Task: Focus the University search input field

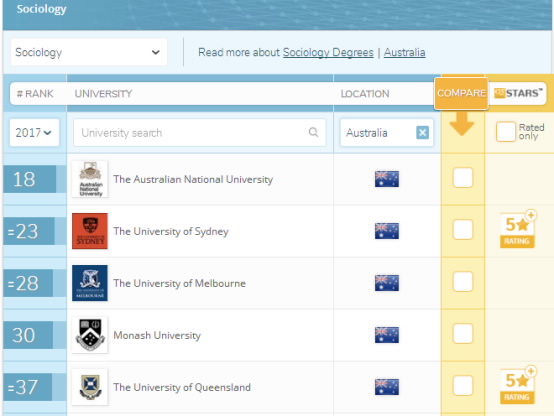Action: point(200,133)
